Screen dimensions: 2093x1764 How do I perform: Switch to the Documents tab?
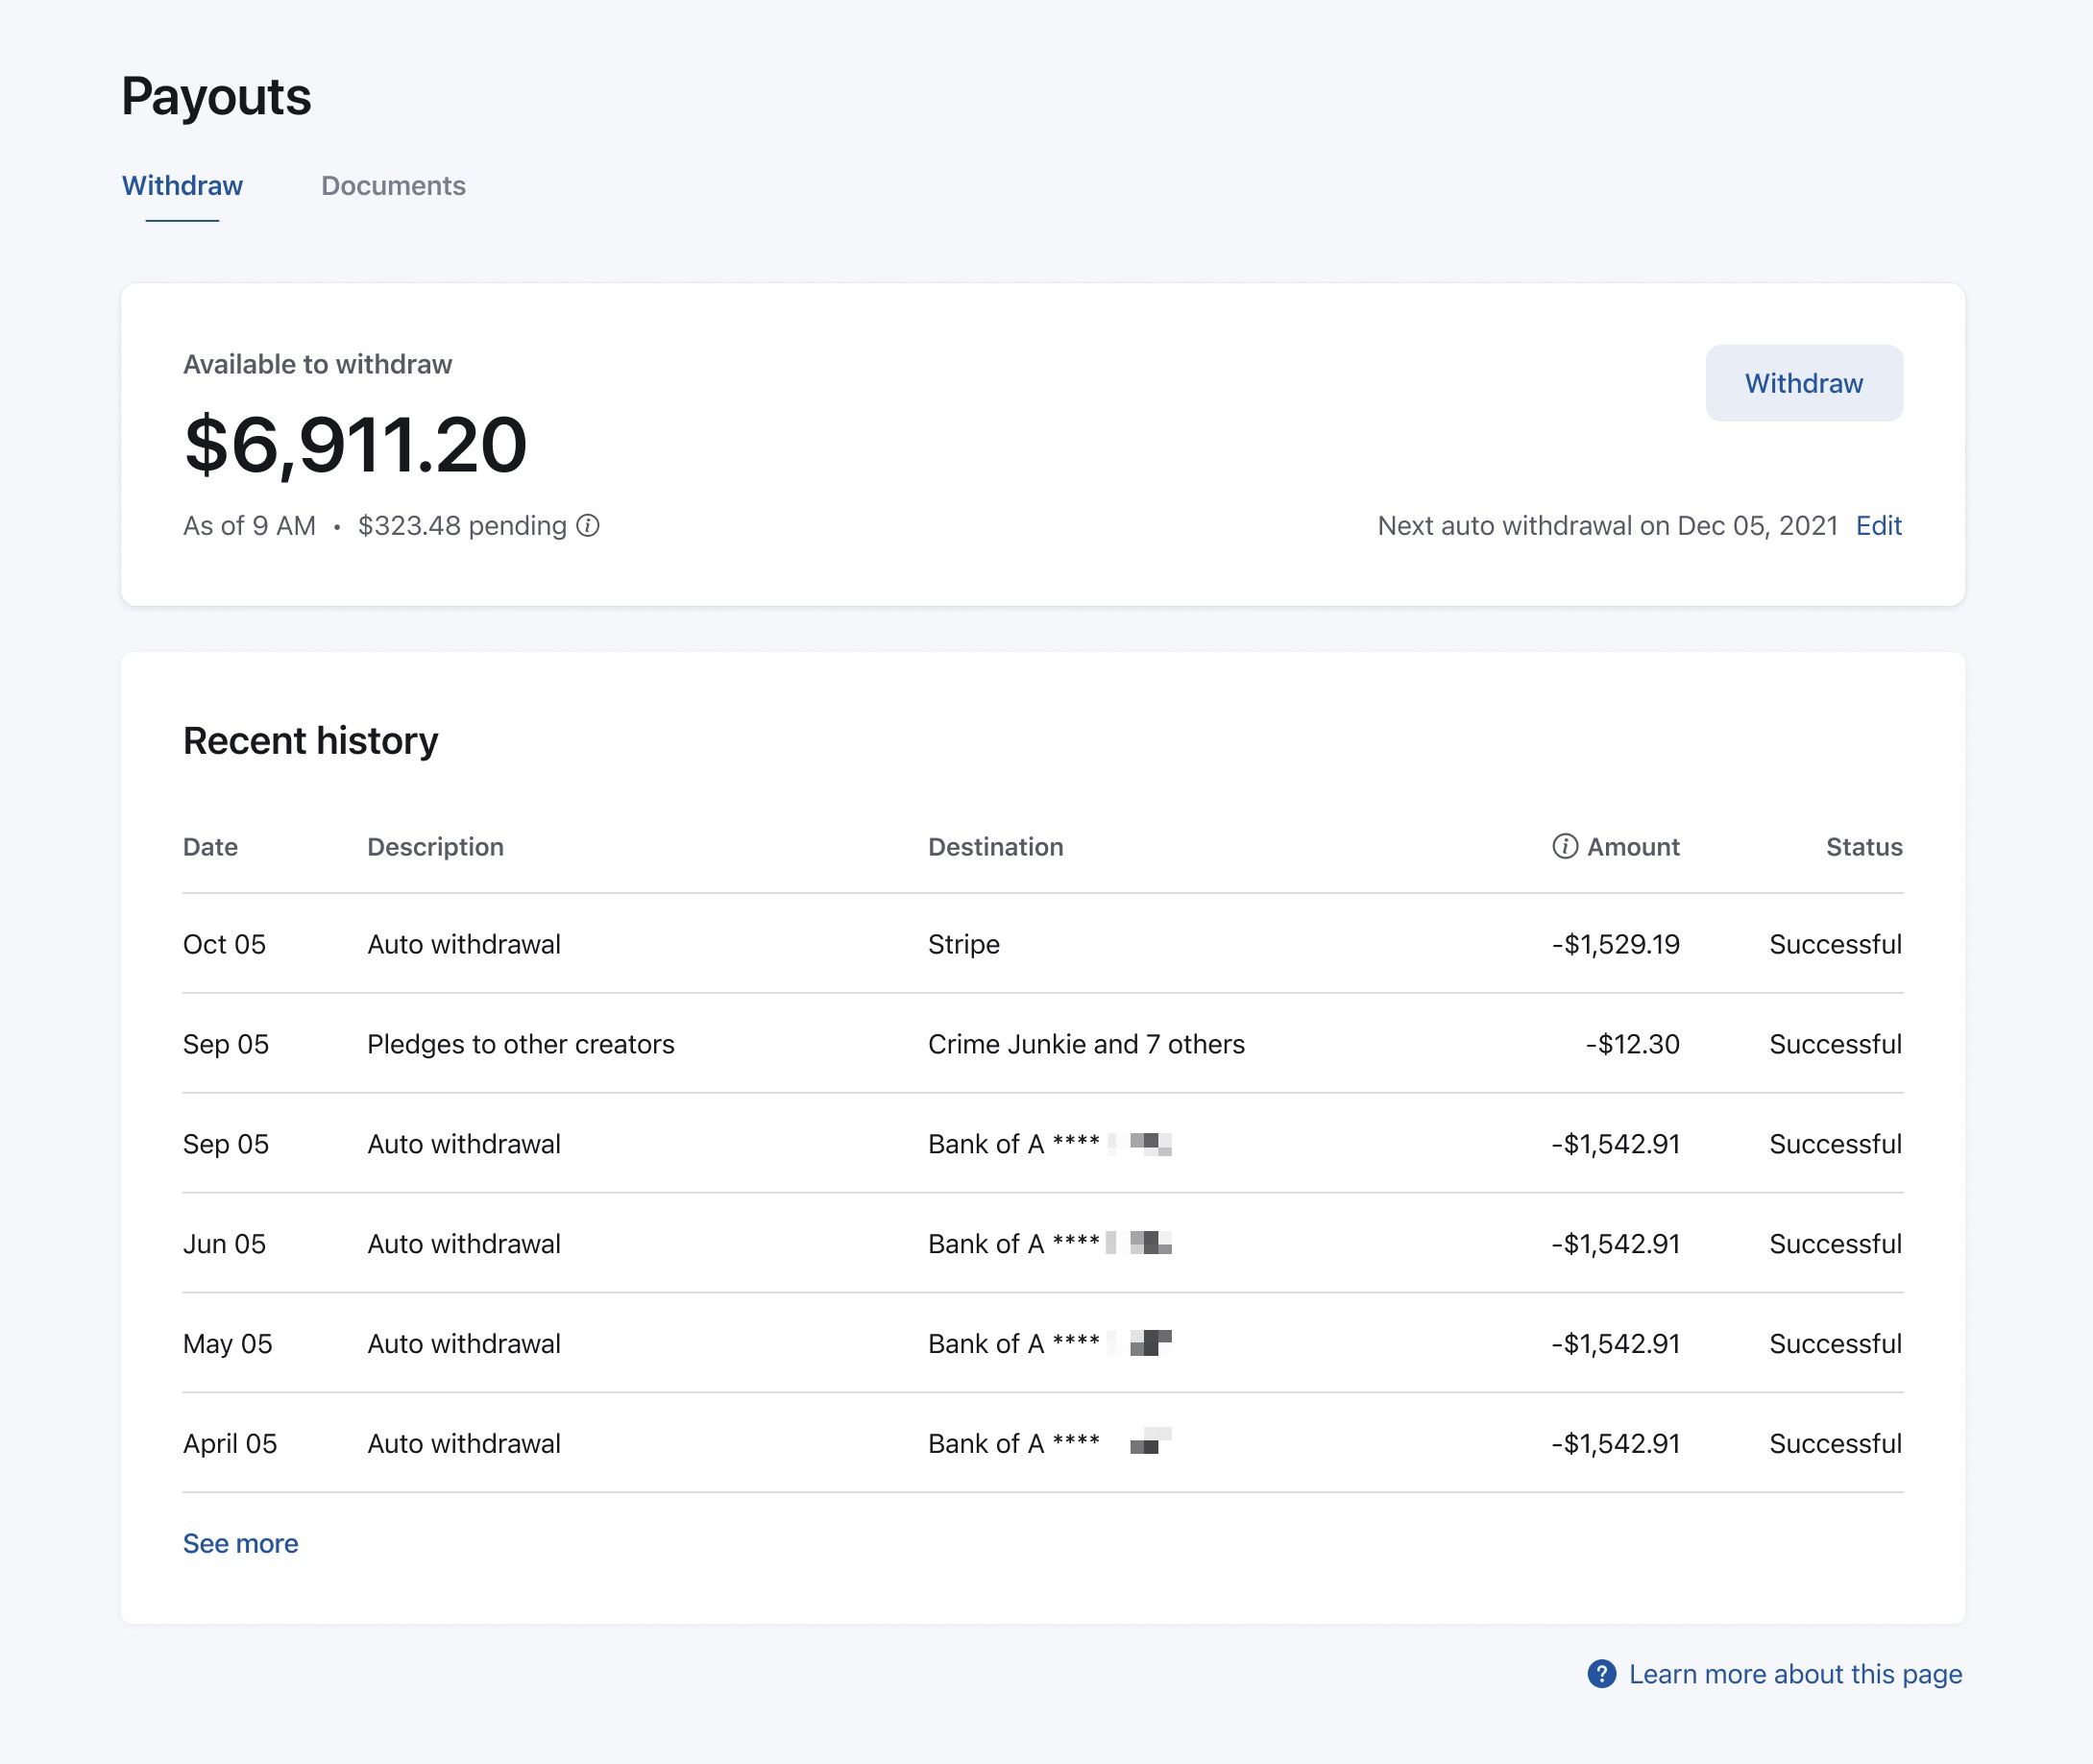click(x=393, y=186)
